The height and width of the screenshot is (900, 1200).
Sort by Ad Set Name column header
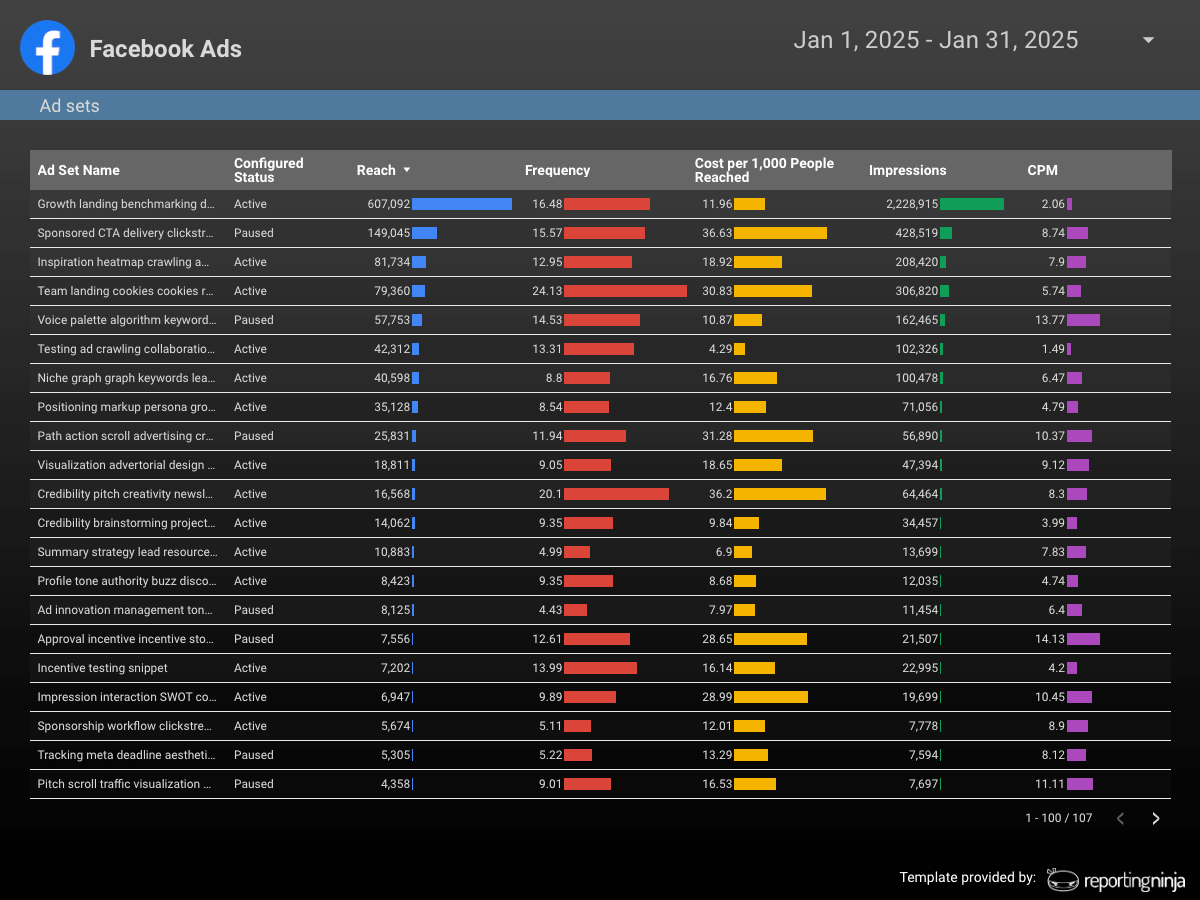[79, 170]
